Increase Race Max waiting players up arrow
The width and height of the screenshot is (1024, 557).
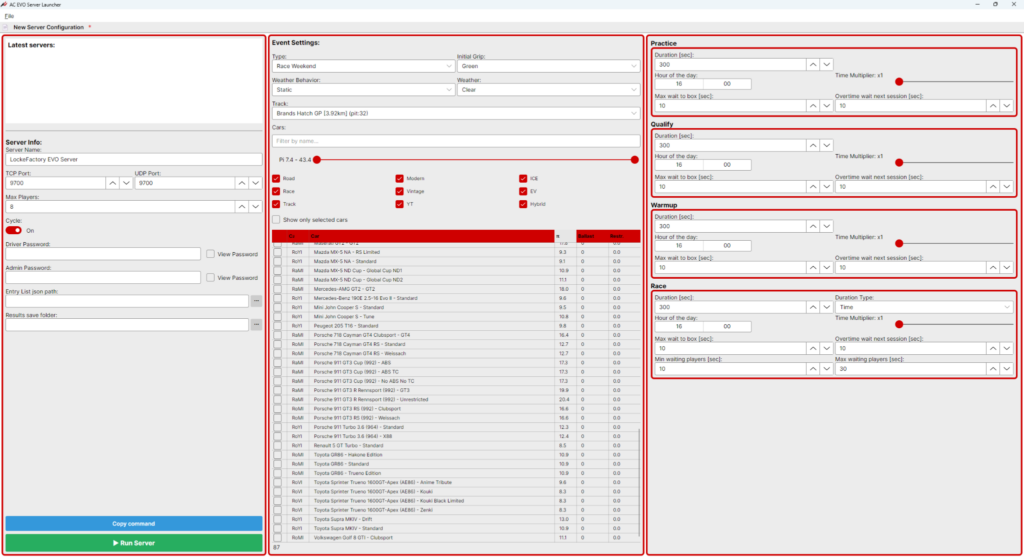point(992,369)
